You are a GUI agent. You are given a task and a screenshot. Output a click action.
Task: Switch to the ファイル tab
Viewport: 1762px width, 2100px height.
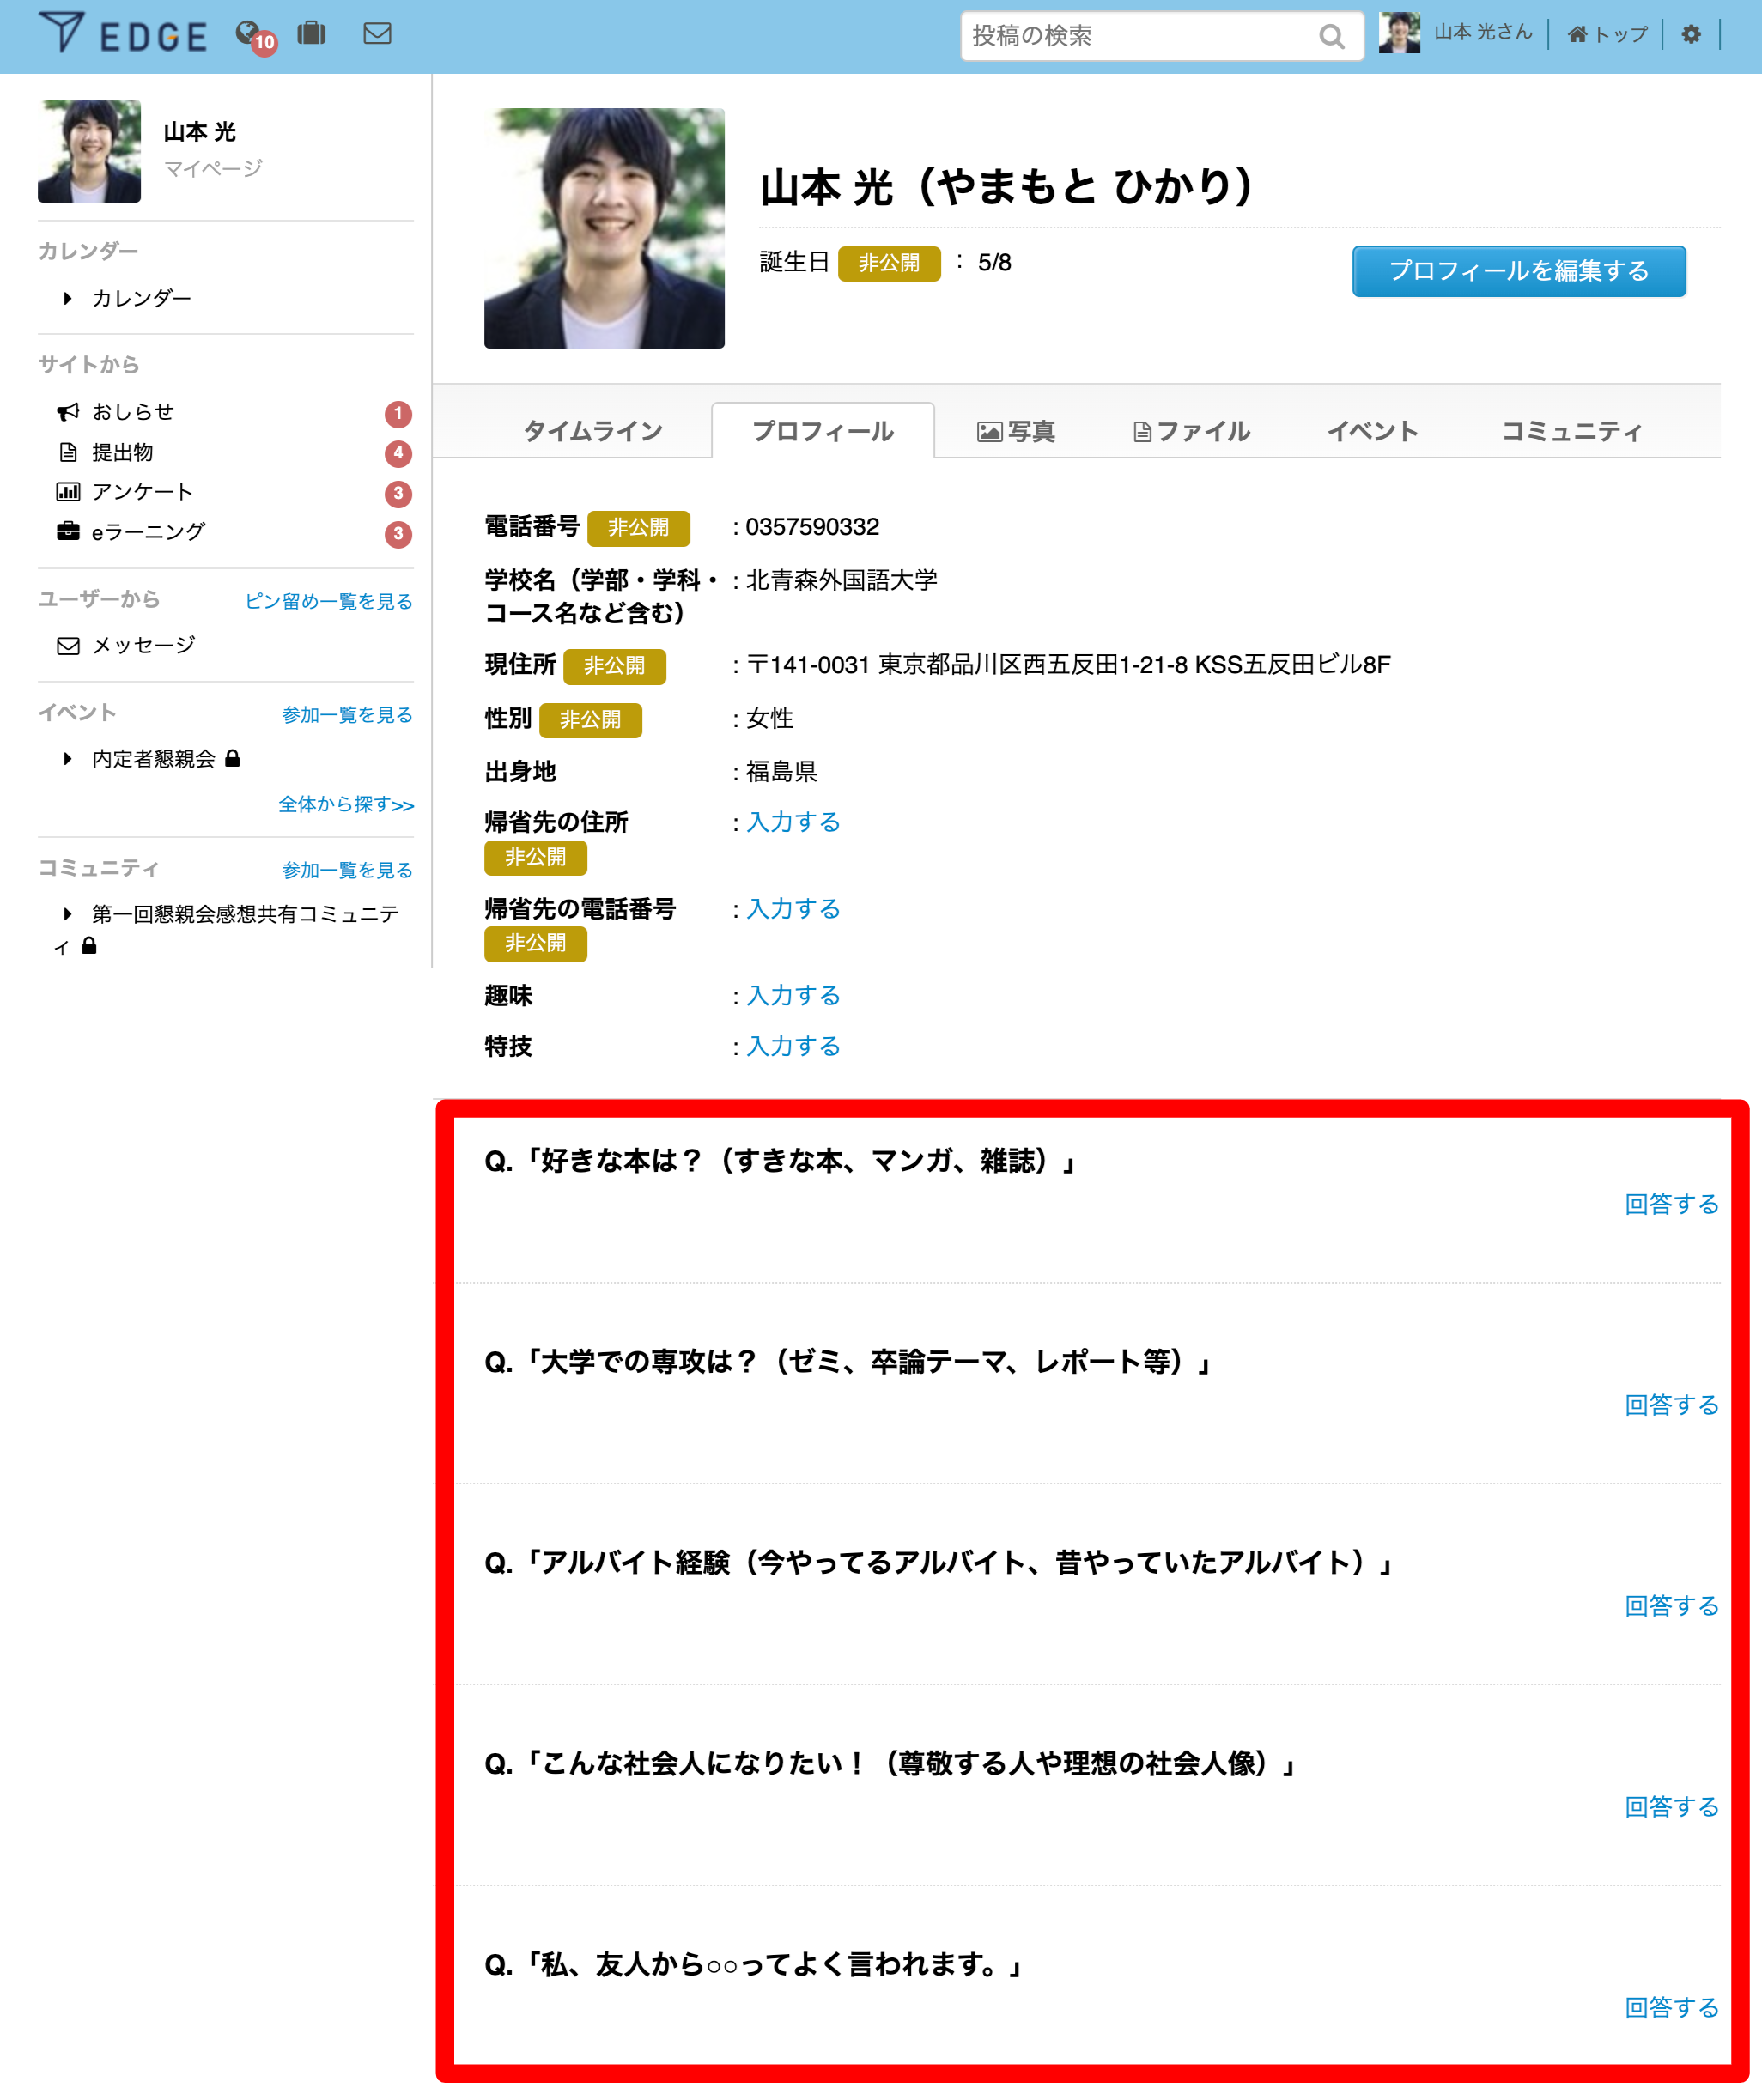pos(1190,431)
